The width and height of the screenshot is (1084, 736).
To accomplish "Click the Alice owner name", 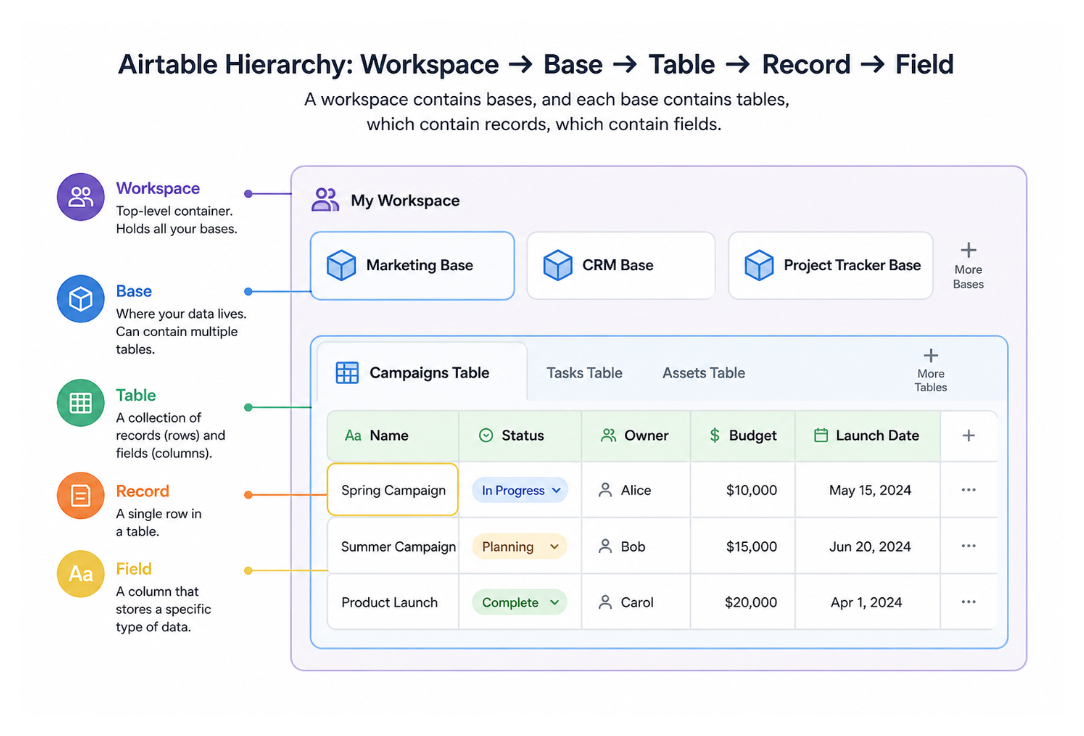I will [636, 490].
